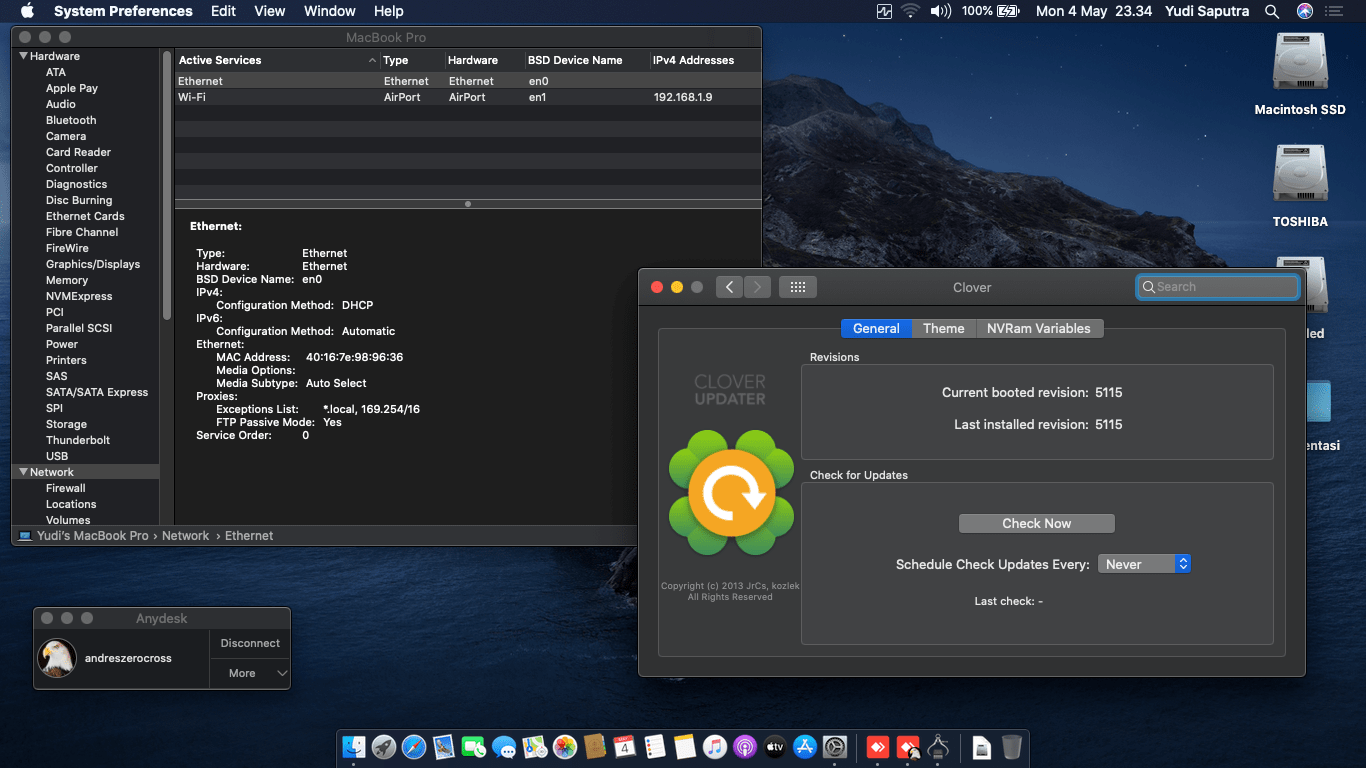Open the View menu
The height and width of the screenshot is (768, 1366).
pos(270,11)
